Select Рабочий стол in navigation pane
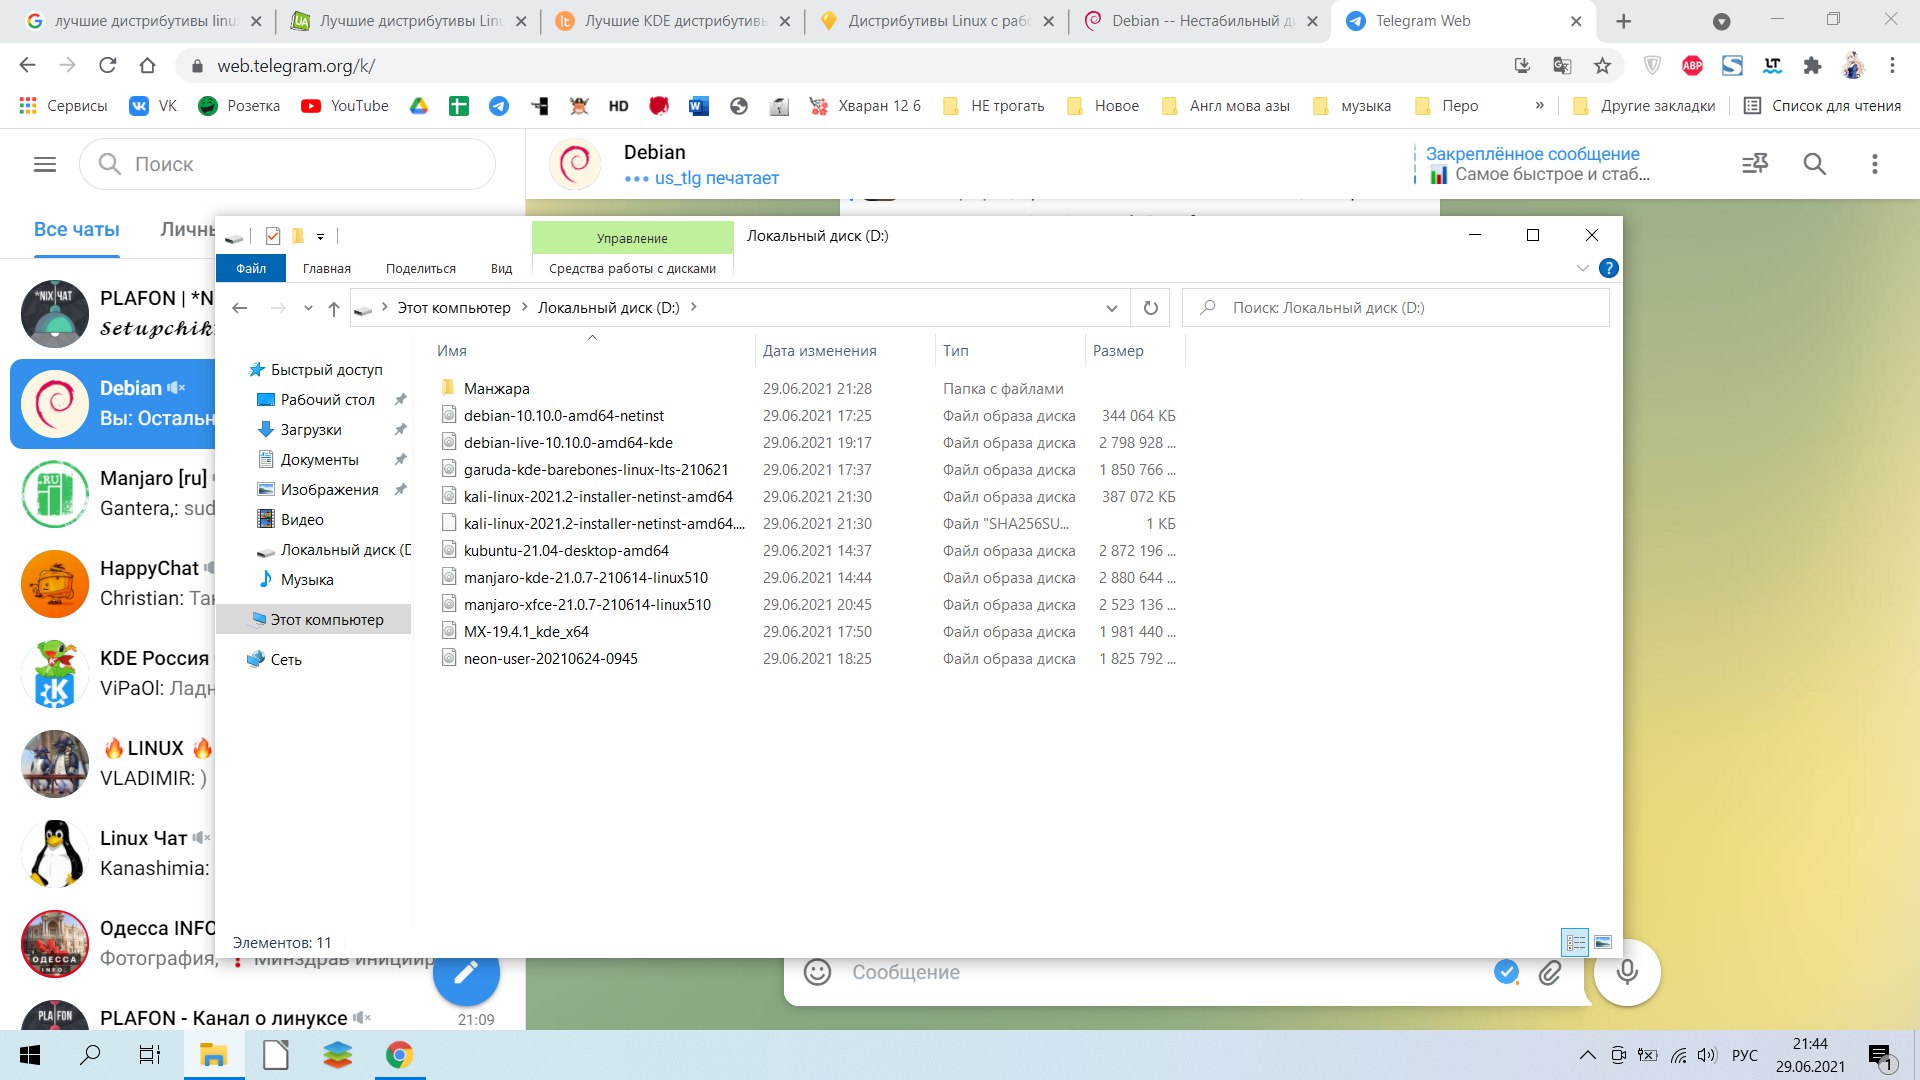This screenshot has height=1080, width=1920. [327, 400]
